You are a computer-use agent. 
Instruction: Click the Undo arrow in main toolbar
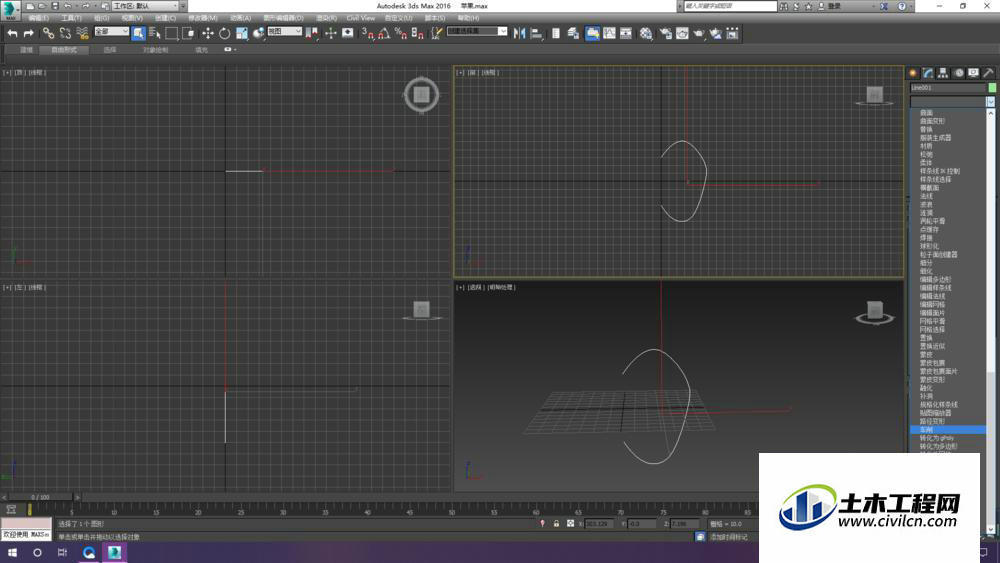[12, 33]
